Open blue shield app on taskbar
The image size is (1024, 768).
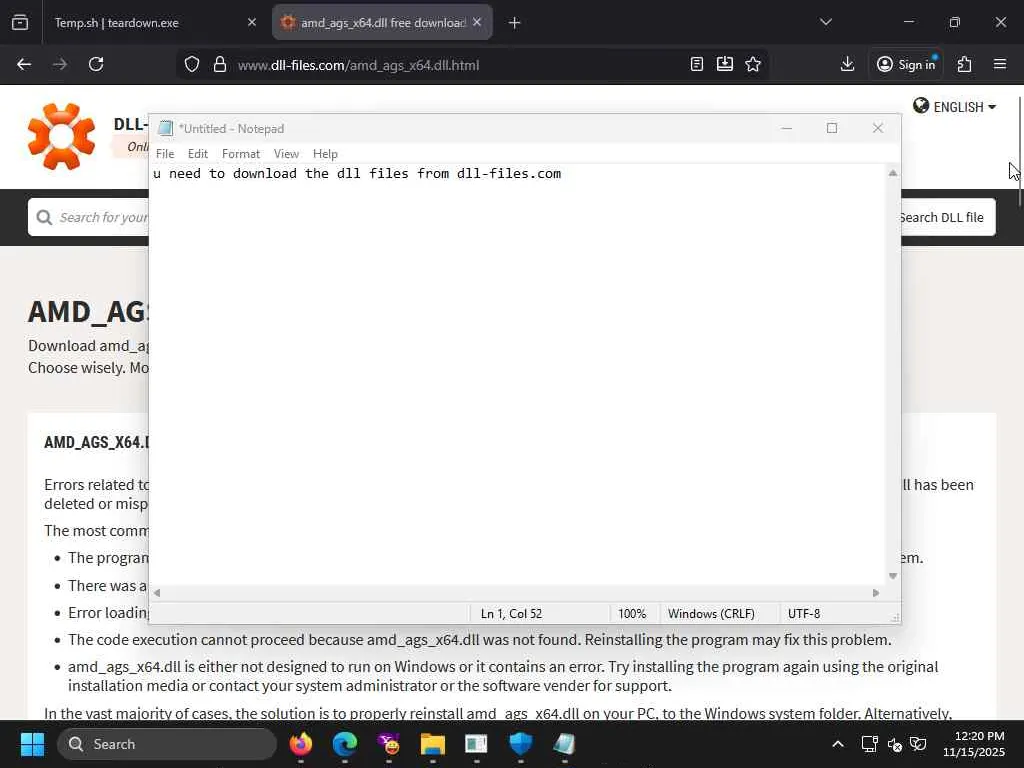tap(520, 744)
